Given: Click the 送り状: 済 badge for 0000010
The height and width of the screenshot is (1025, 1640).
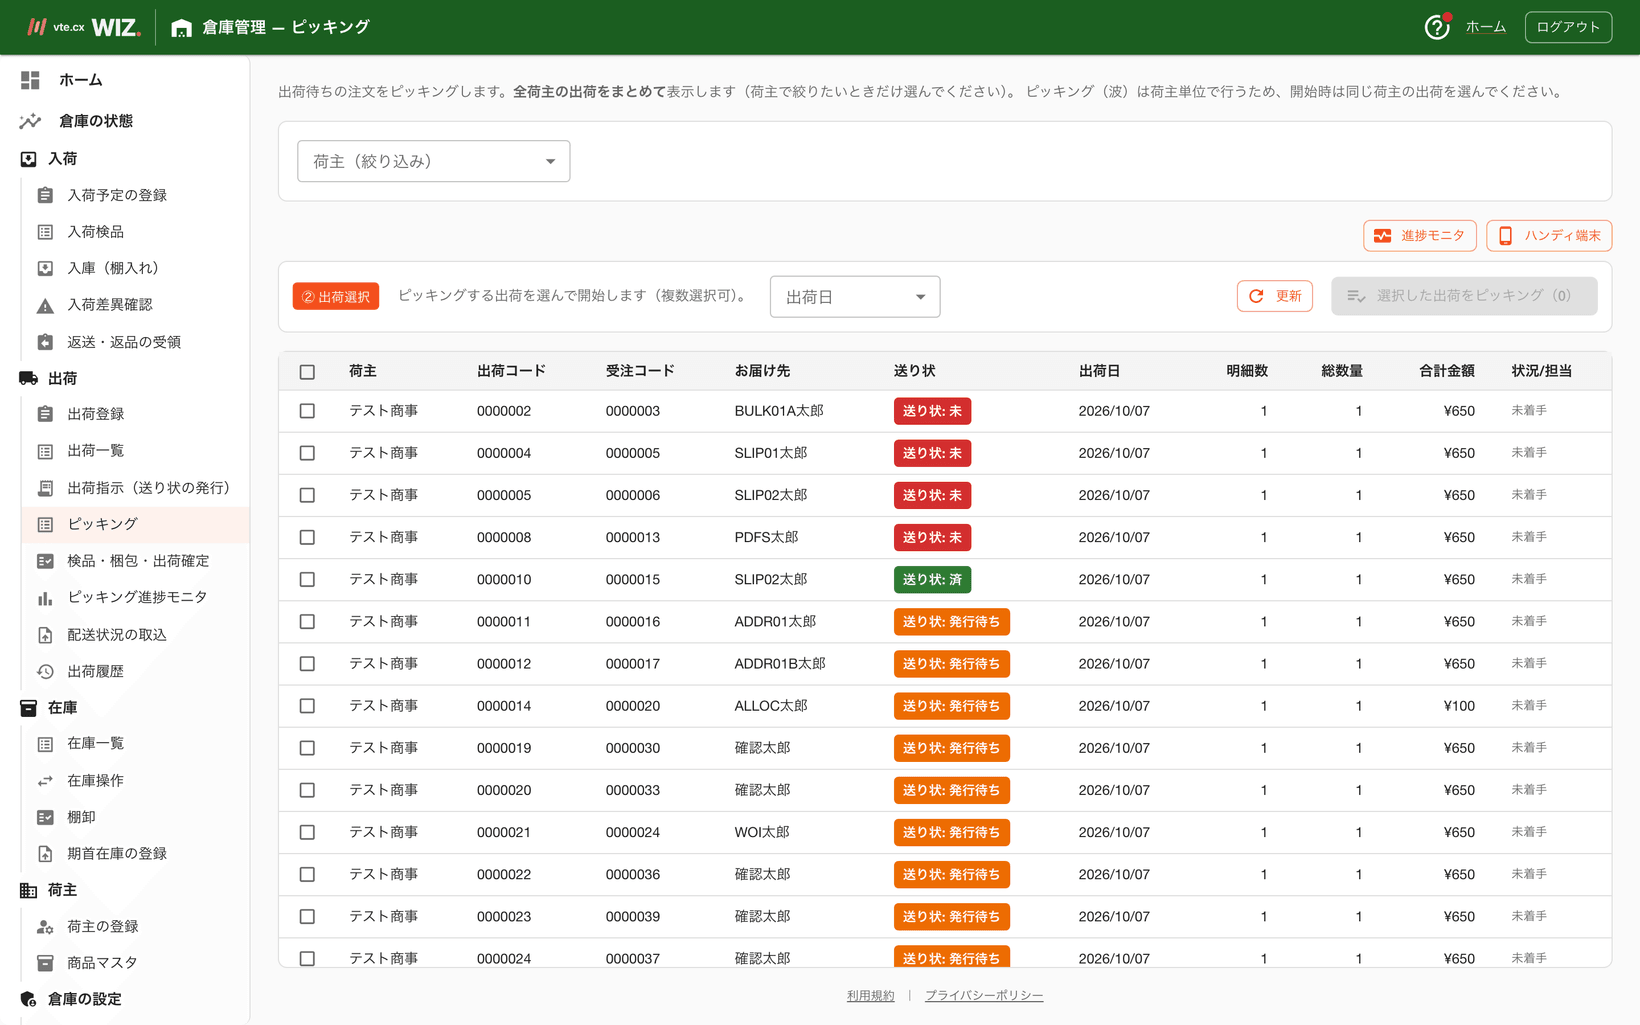Looking at the screenshot, I should click(932, 580).
